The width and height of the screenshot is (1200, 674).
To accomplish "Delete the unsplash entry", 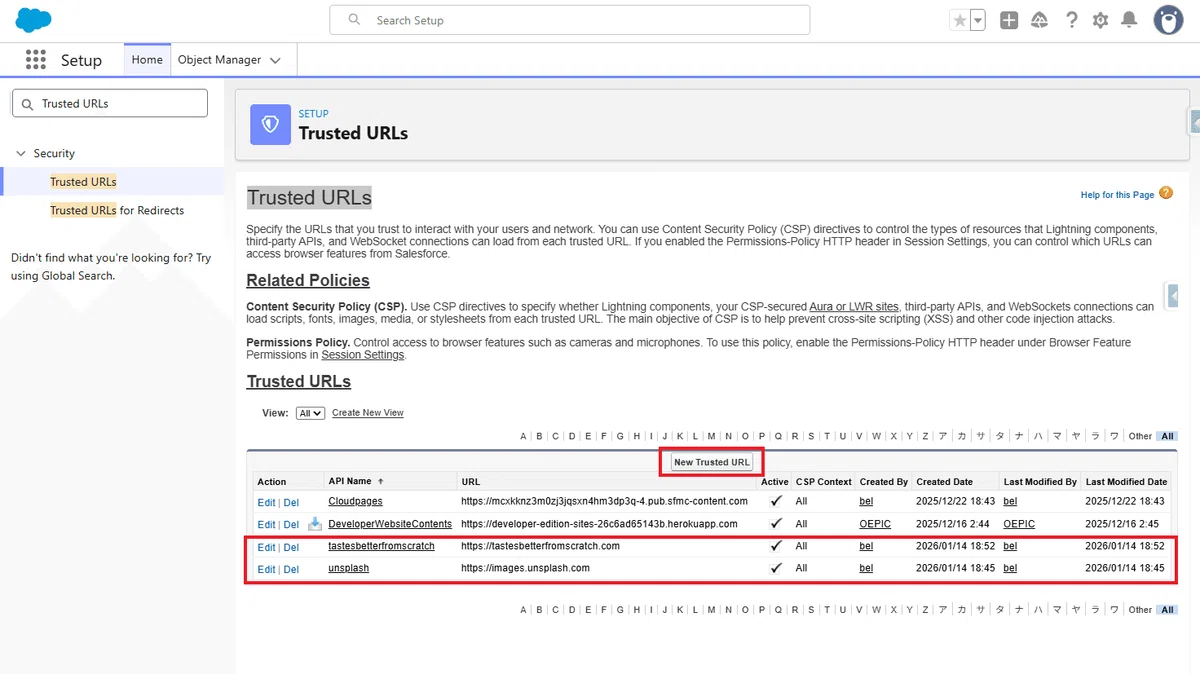I will [291, 569].
